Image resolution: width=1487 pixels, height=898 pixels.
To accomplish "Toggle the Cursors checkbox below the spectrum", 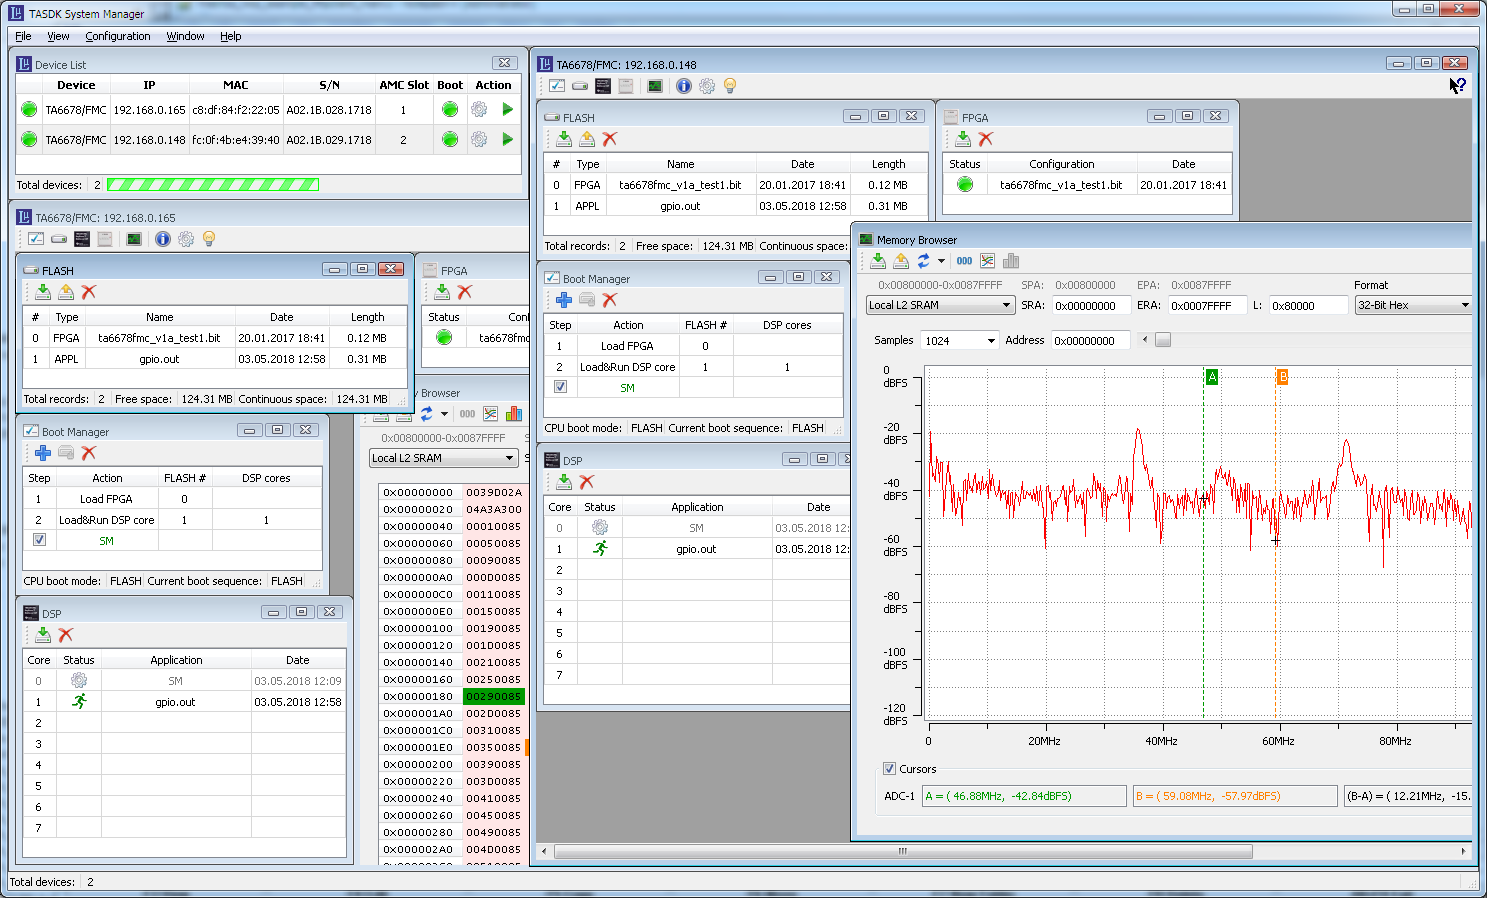I will (x=889, y=769).
